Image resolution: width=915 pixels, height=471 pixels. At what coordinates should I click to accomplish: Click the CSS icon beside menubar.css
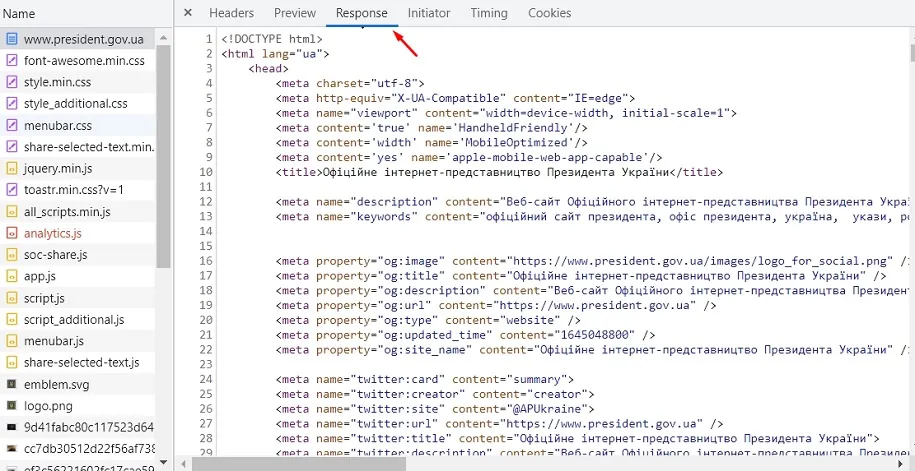coord(11,125)
